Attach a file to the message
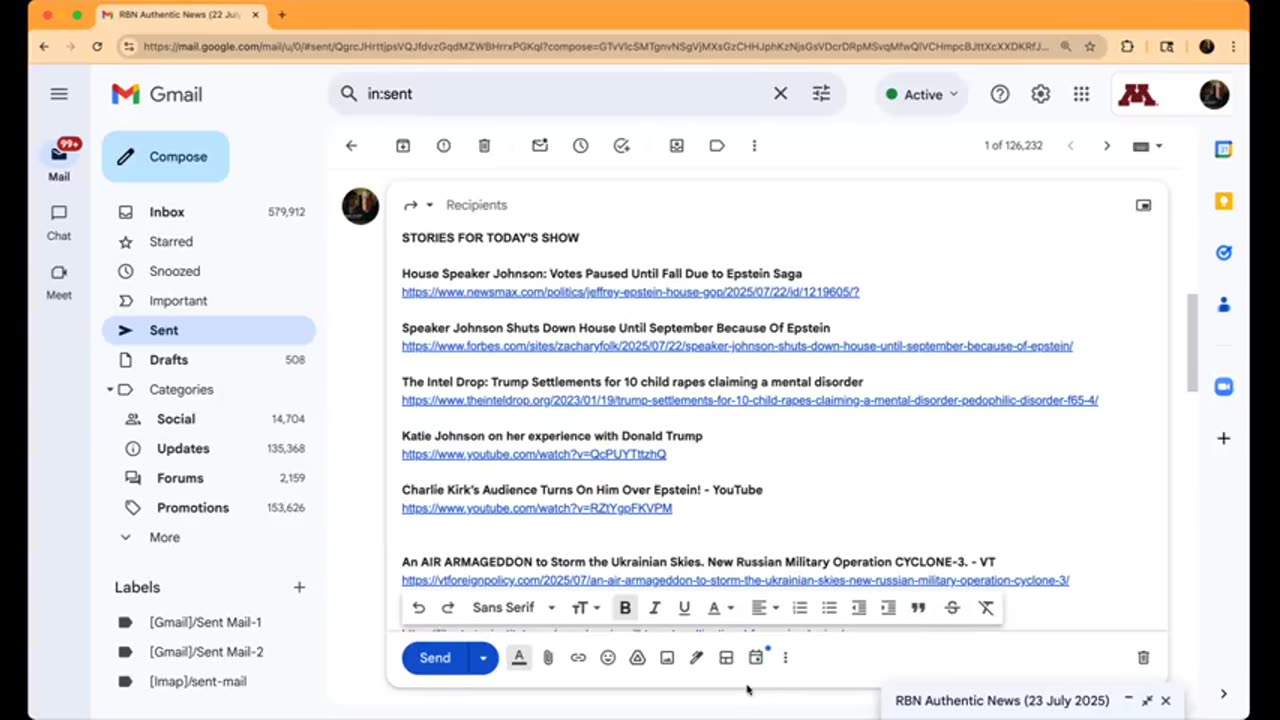 coord(548,658)
